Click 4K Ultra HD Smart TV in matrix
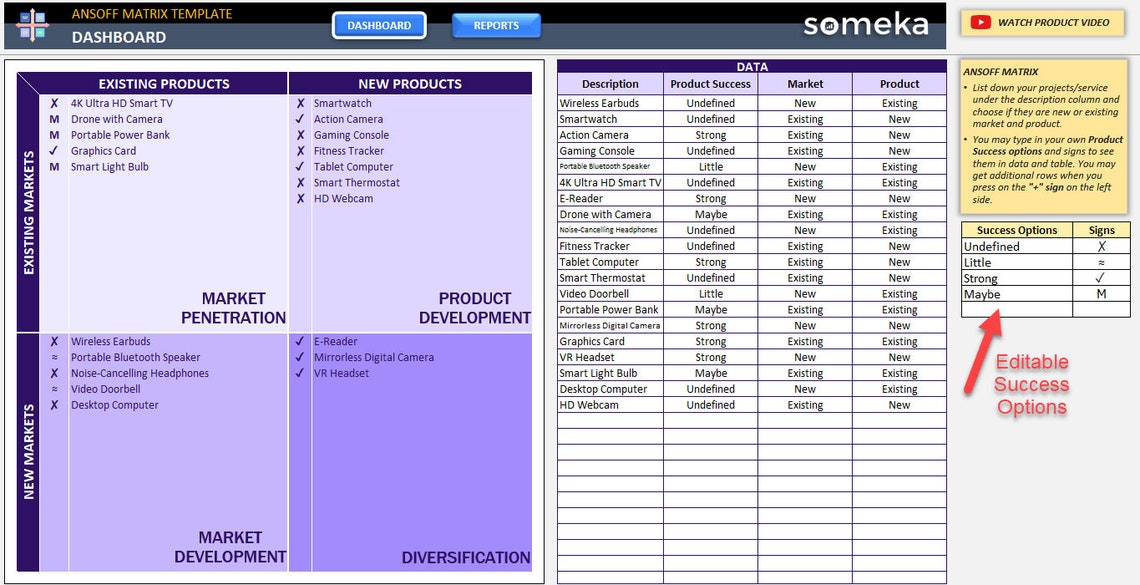Image resolution: width=1140 pixels, height=585 pixels. (121, 103)
